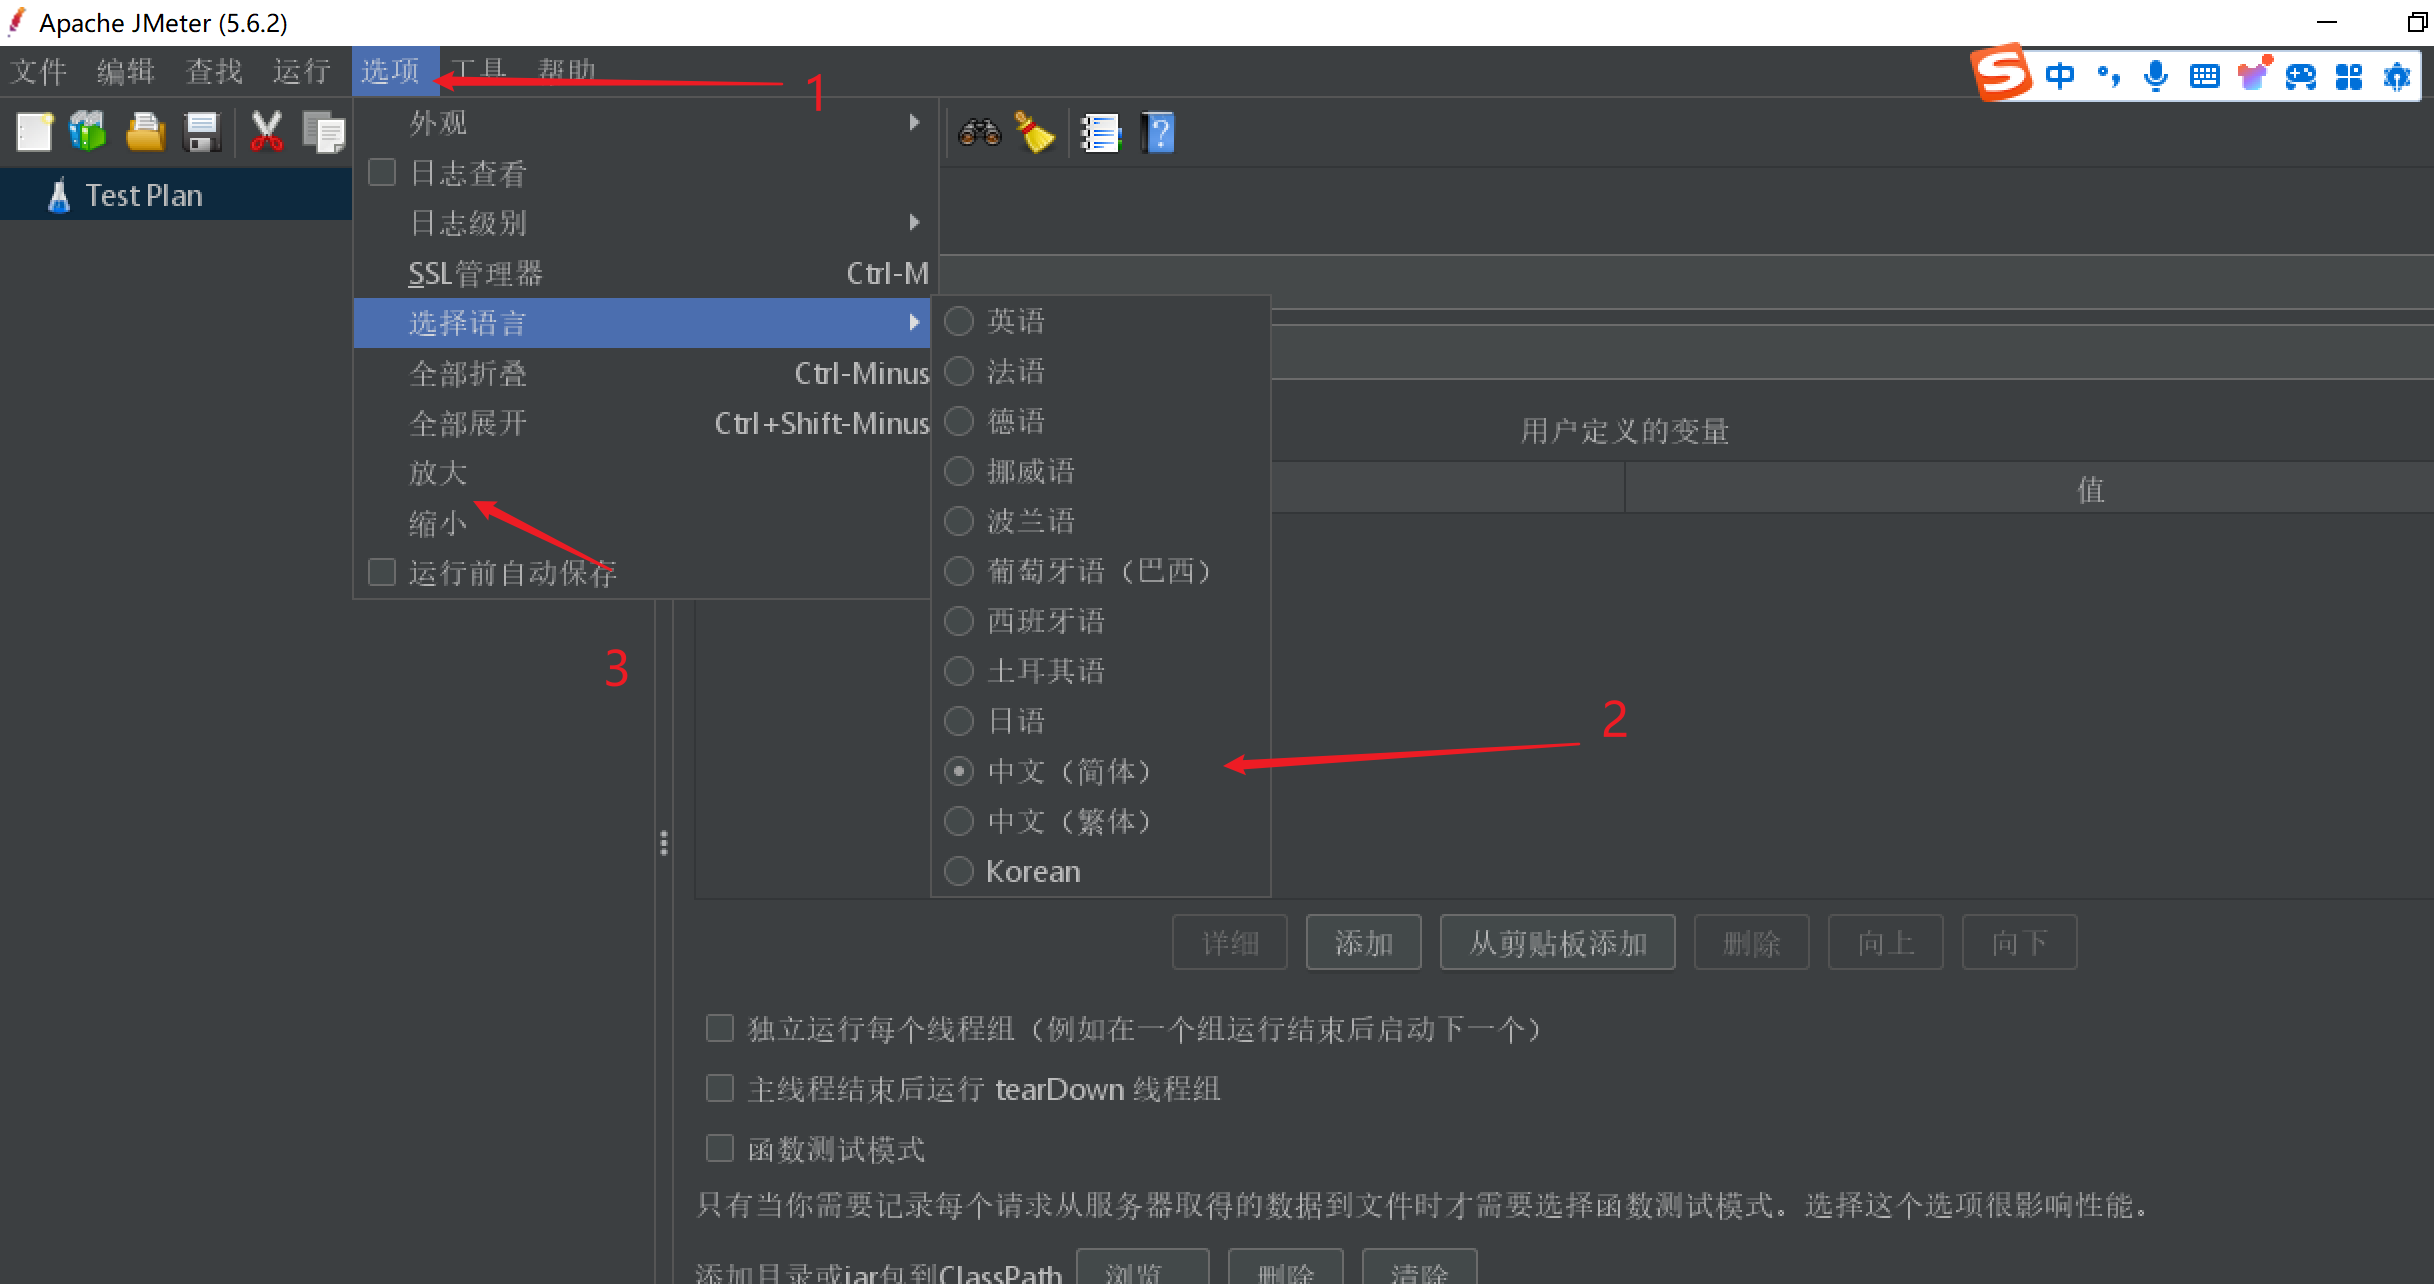Click the 从剪贴板添加 button
The height and width of the screenshot is (1284, 2434).
pos(1557,942)
